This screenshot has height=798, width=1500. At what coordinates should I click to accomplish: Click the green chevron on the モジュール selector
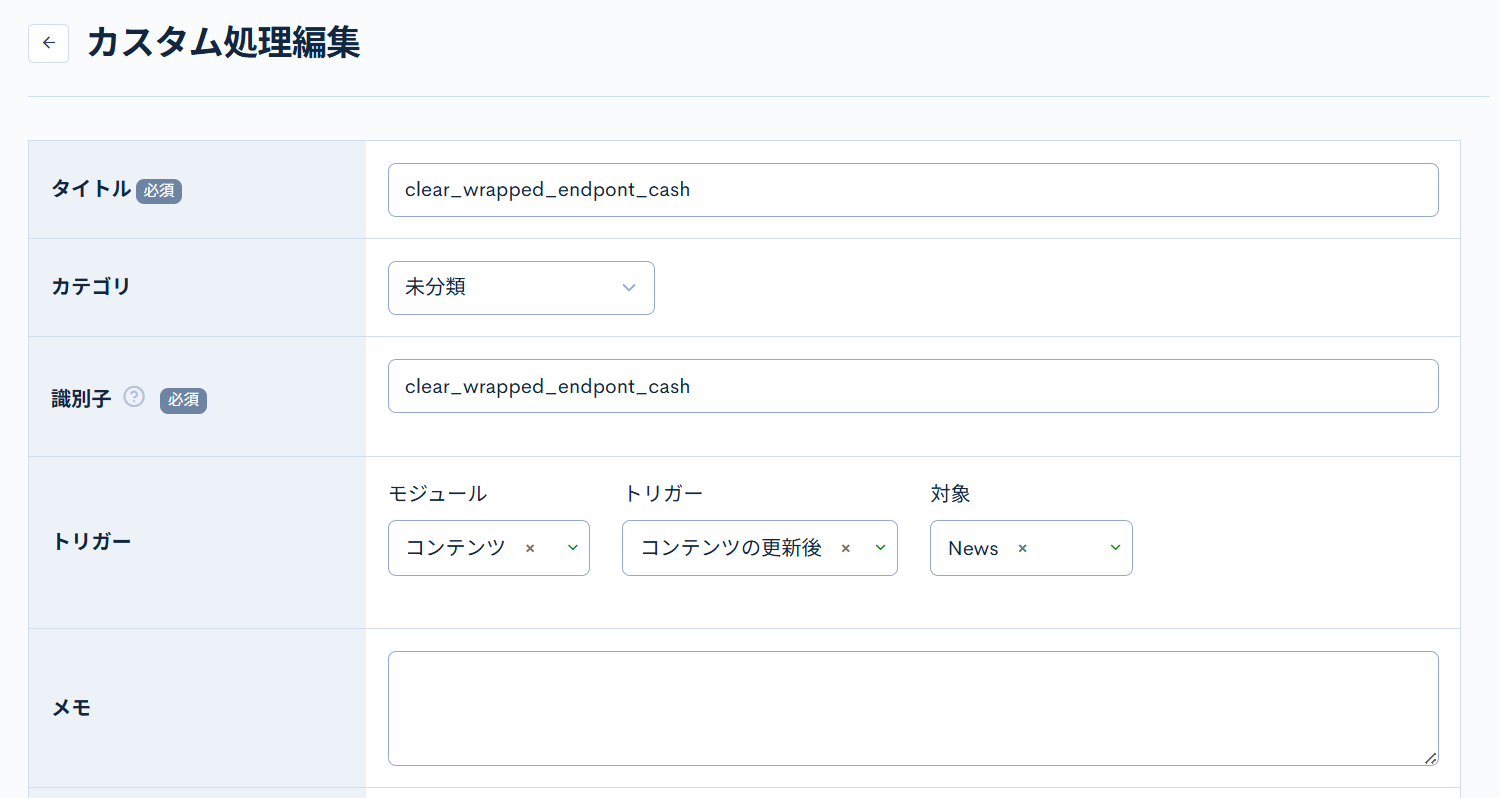pos(571,548)
